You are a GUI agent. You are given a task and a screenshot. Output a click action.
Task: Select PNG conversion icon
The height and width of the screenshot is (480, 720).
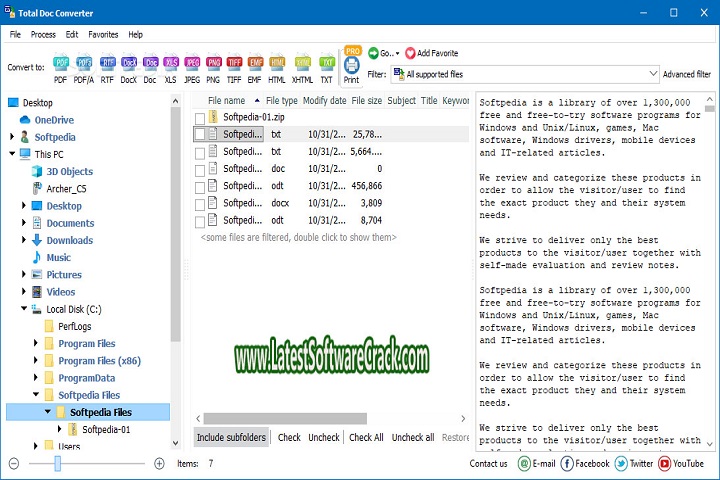[213, 63]
